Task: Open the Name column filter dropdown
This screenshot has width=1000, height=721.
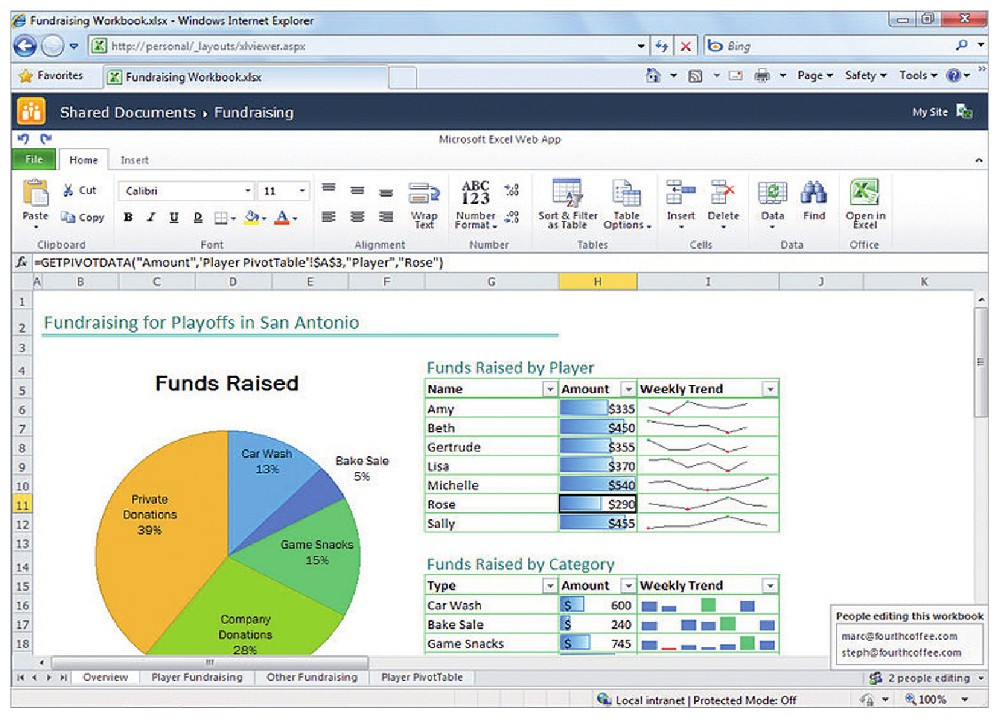Action: [549, 389]
